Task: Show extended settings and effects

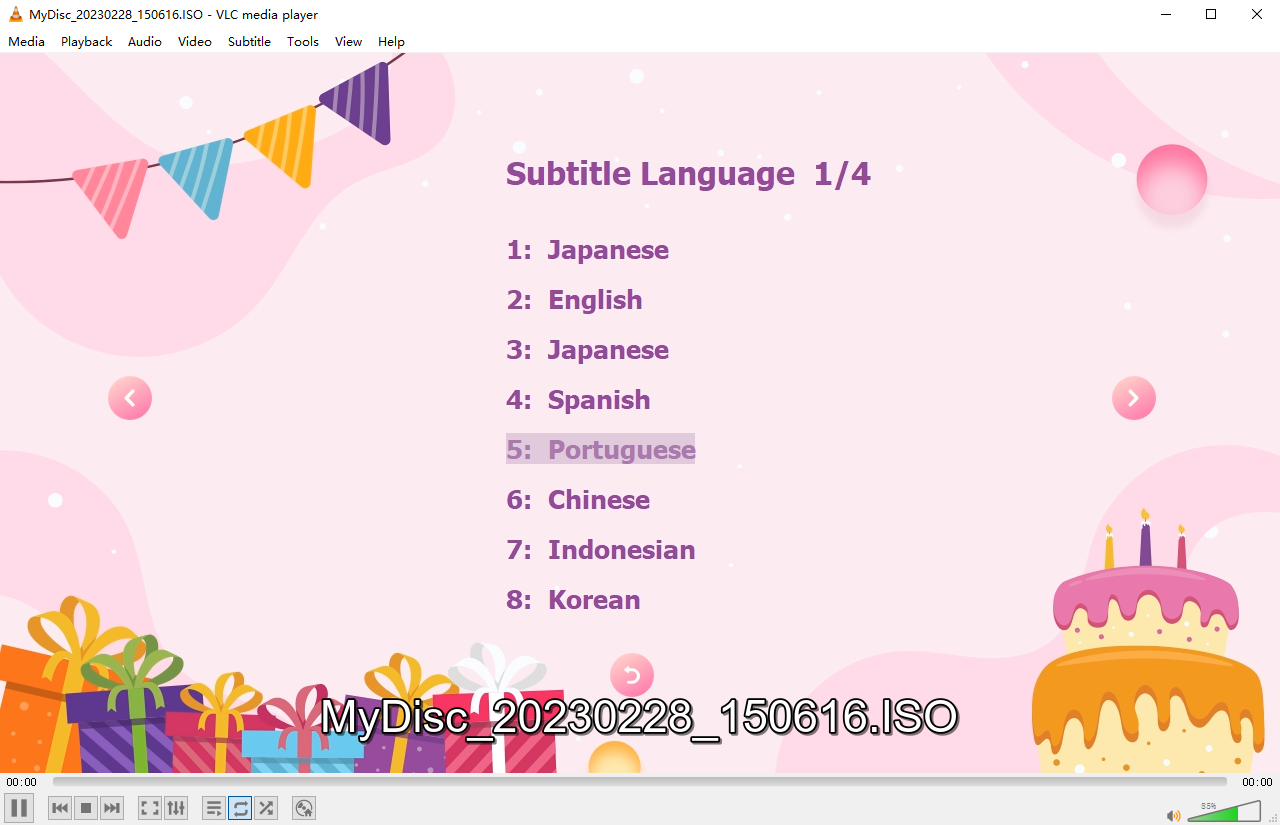Action: coord(176,808)
